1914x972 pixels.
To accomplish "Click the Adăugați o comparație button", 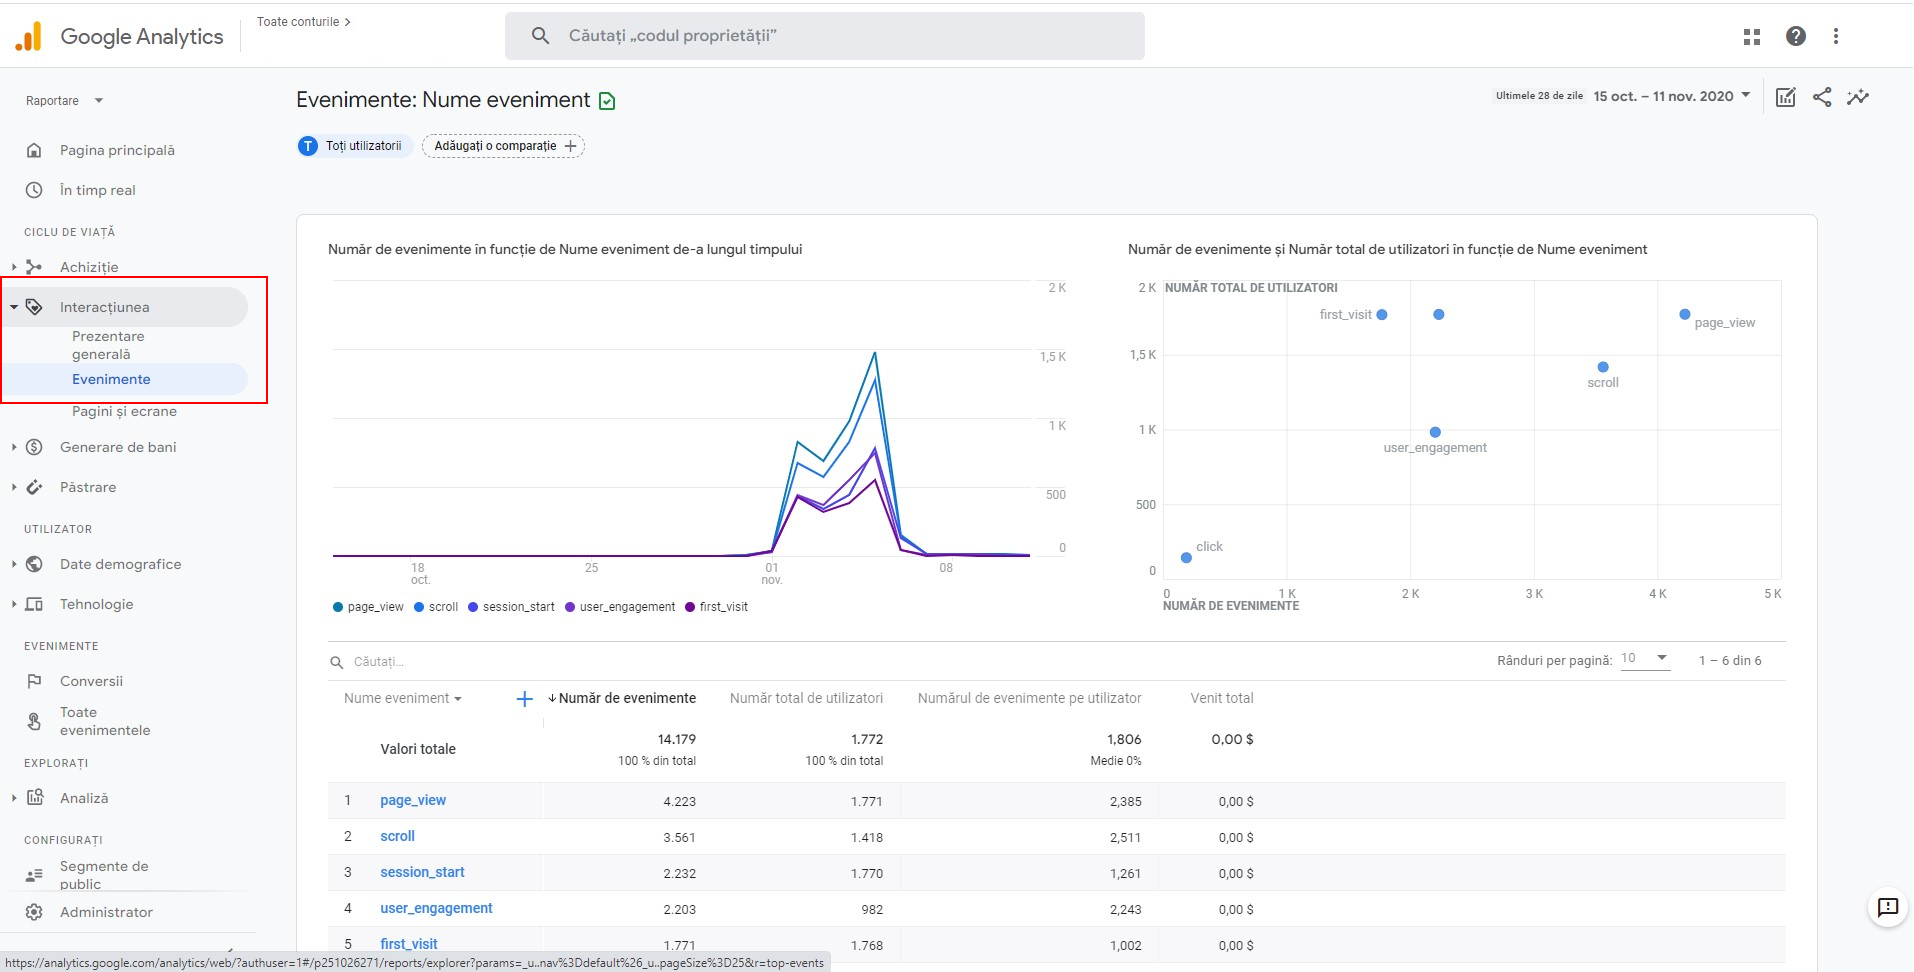I will coord(503,146).
